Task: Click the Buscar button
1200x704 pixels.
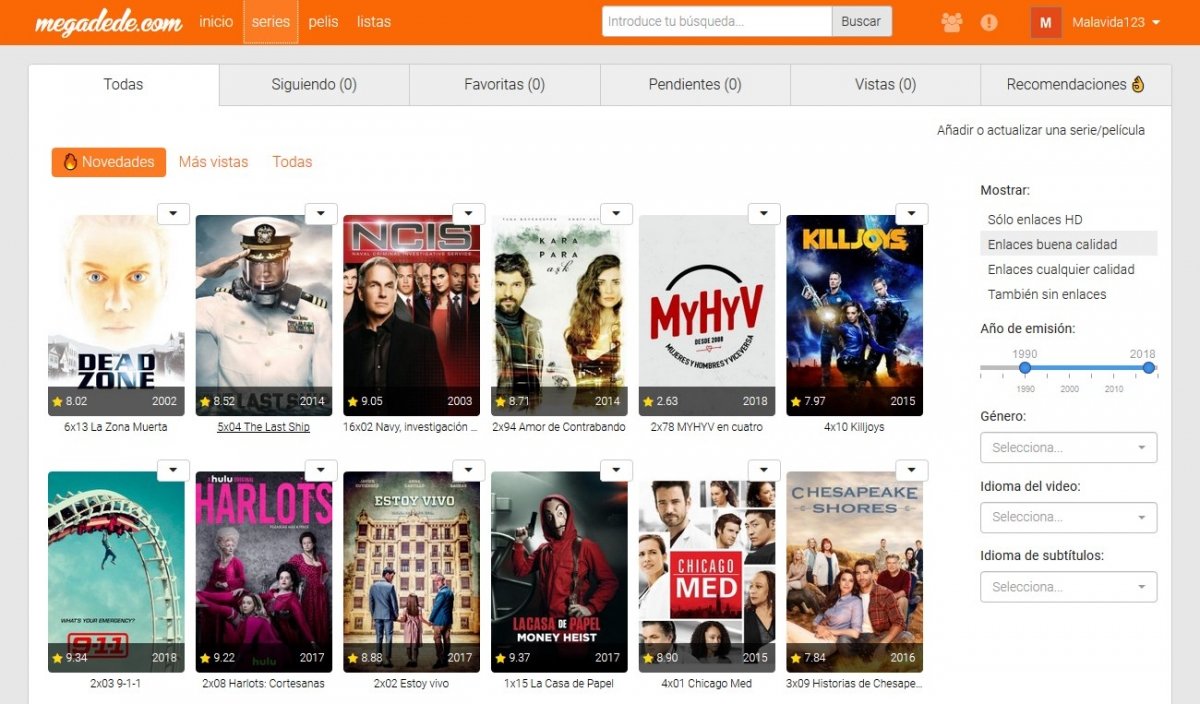Action: pos(861,21)
